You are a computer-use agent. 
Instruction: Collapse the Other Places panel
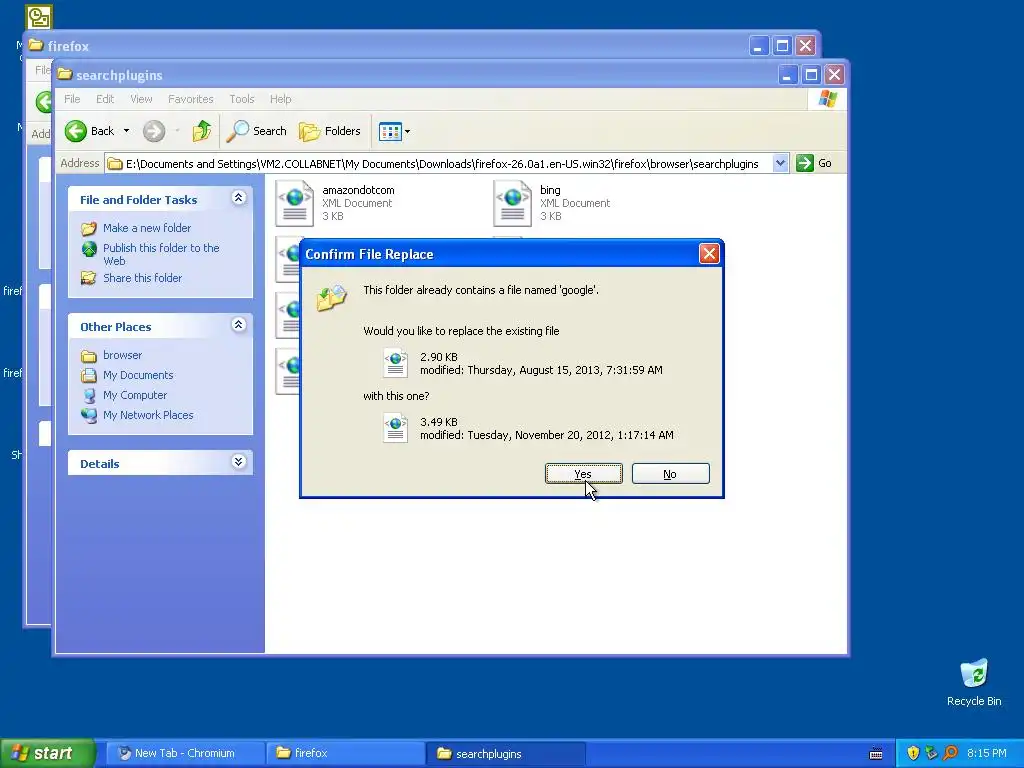tap(239, 325)
